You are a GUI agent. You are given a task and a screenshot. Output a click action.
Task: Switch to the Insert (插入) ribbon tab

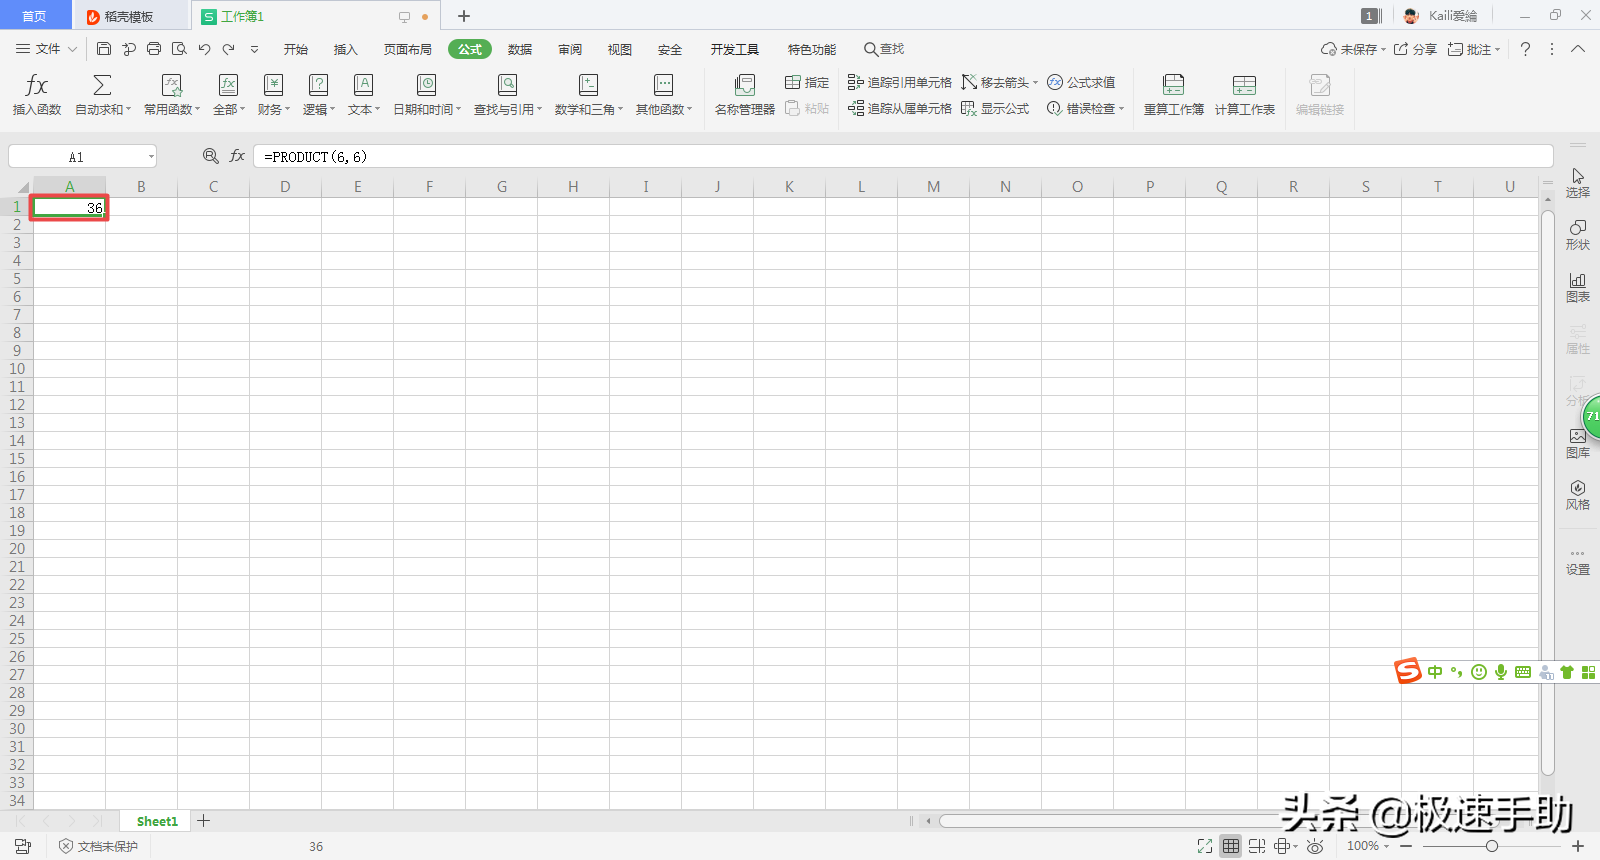coord(345,49)
